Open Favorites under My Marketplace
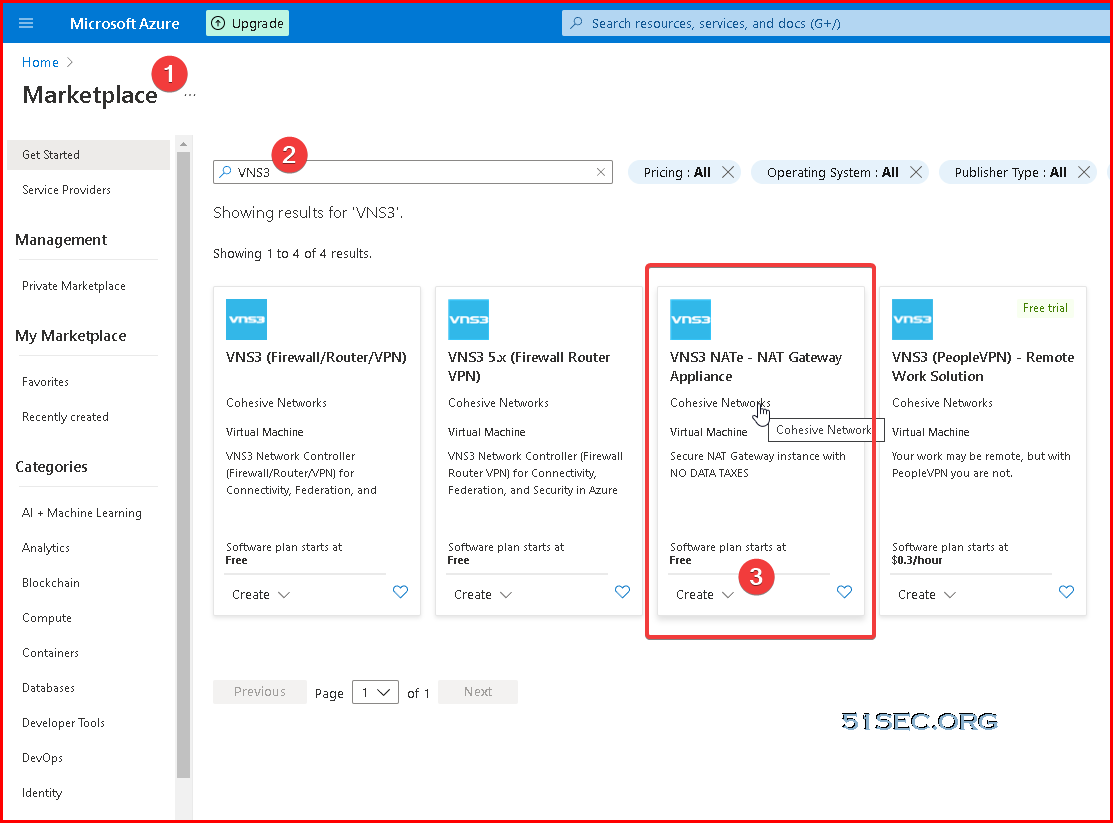 (x=45, y=381)
